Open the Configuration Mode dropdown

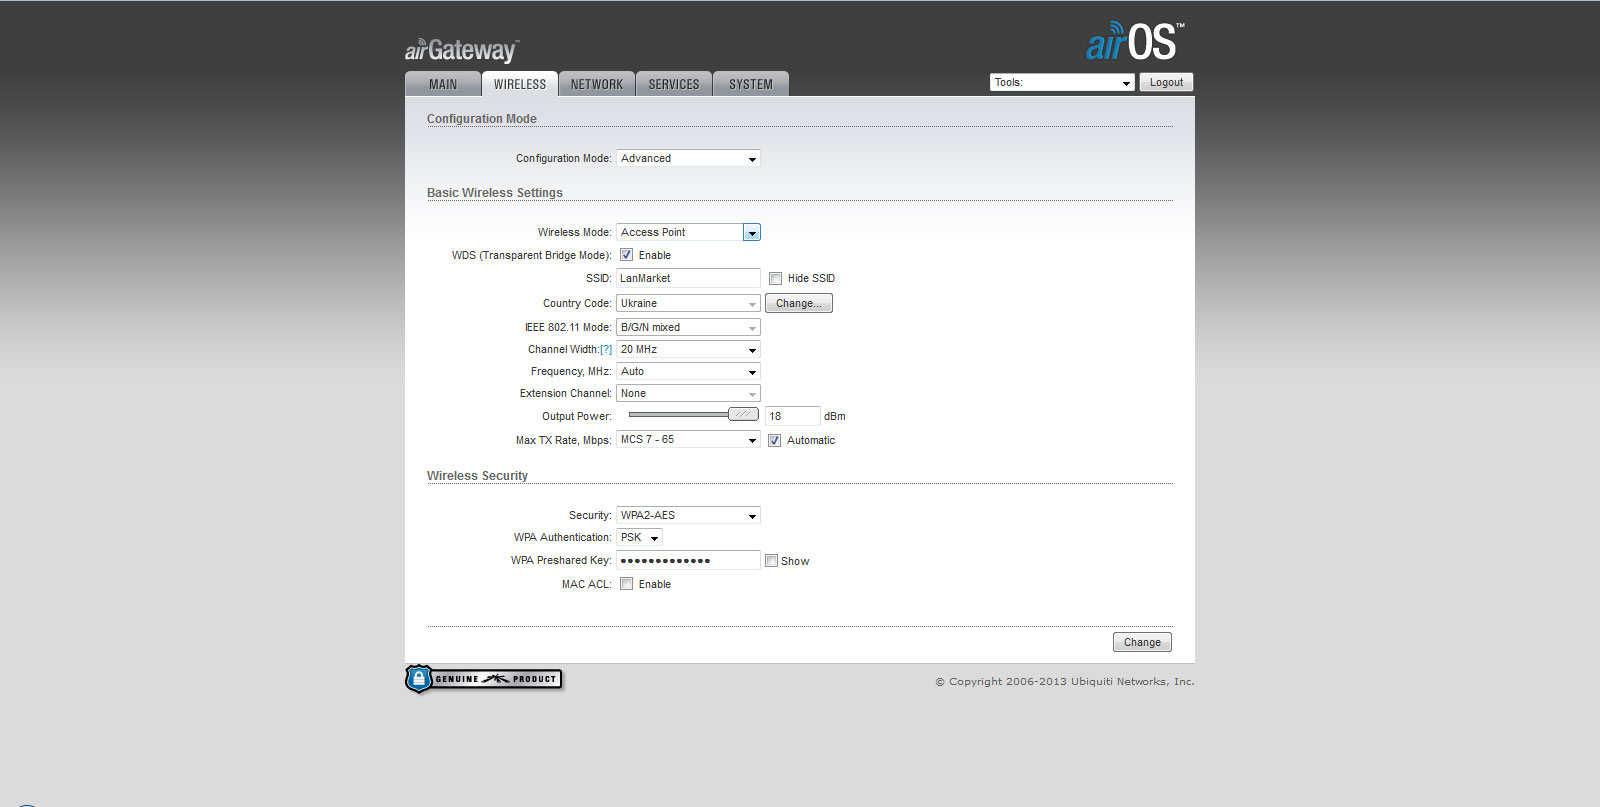click(688, 158)
